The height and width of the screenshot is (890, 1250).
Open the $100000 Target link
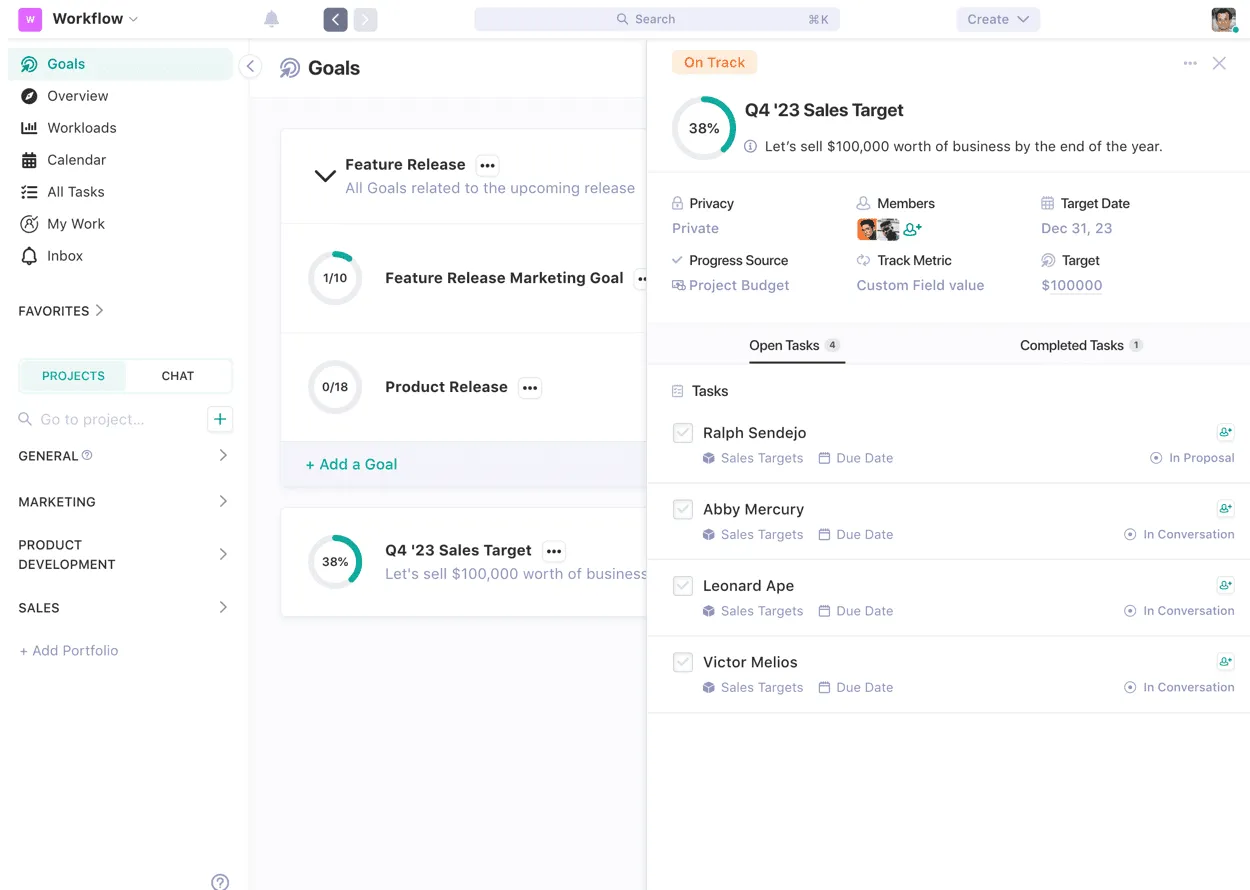coord(1071,285)
